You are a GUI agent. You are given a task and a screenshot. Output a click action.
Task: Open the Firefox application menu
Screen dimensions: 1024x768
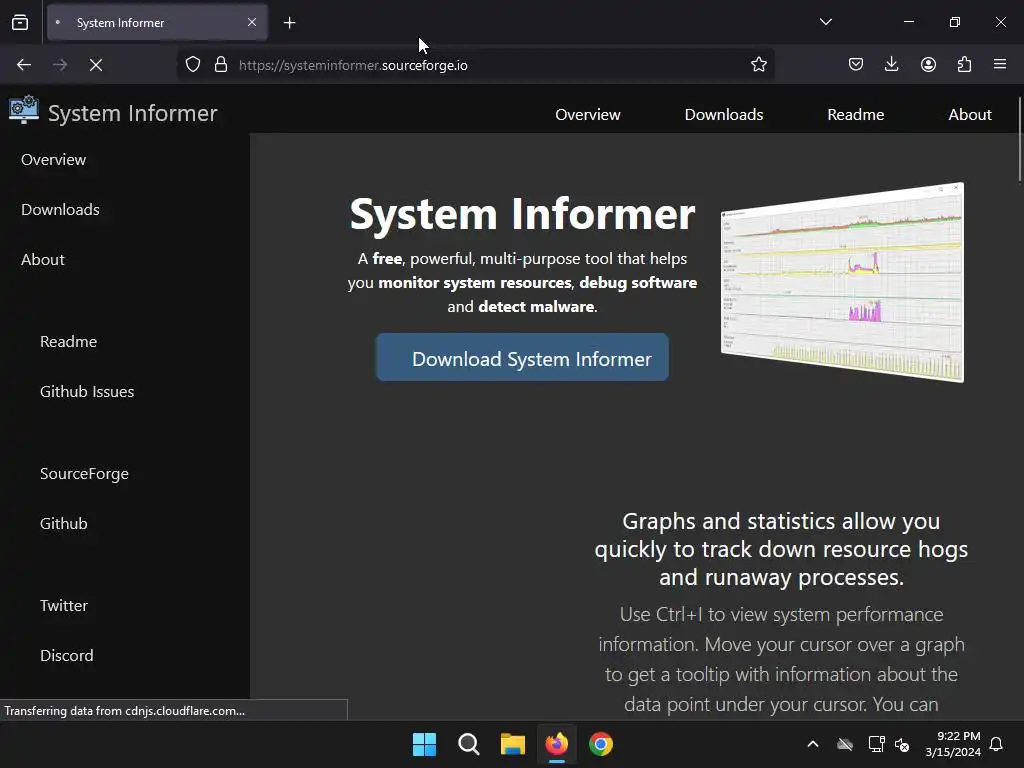click(x=1000, y=64)
